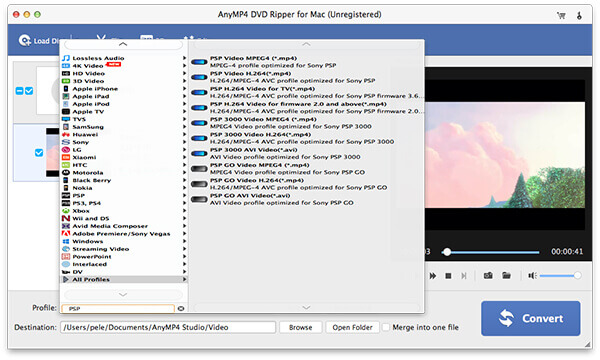Click the Load Disc toolbar icon
Image resolution: width=600 pixels, height=360 pixels.
click(24, 41)
